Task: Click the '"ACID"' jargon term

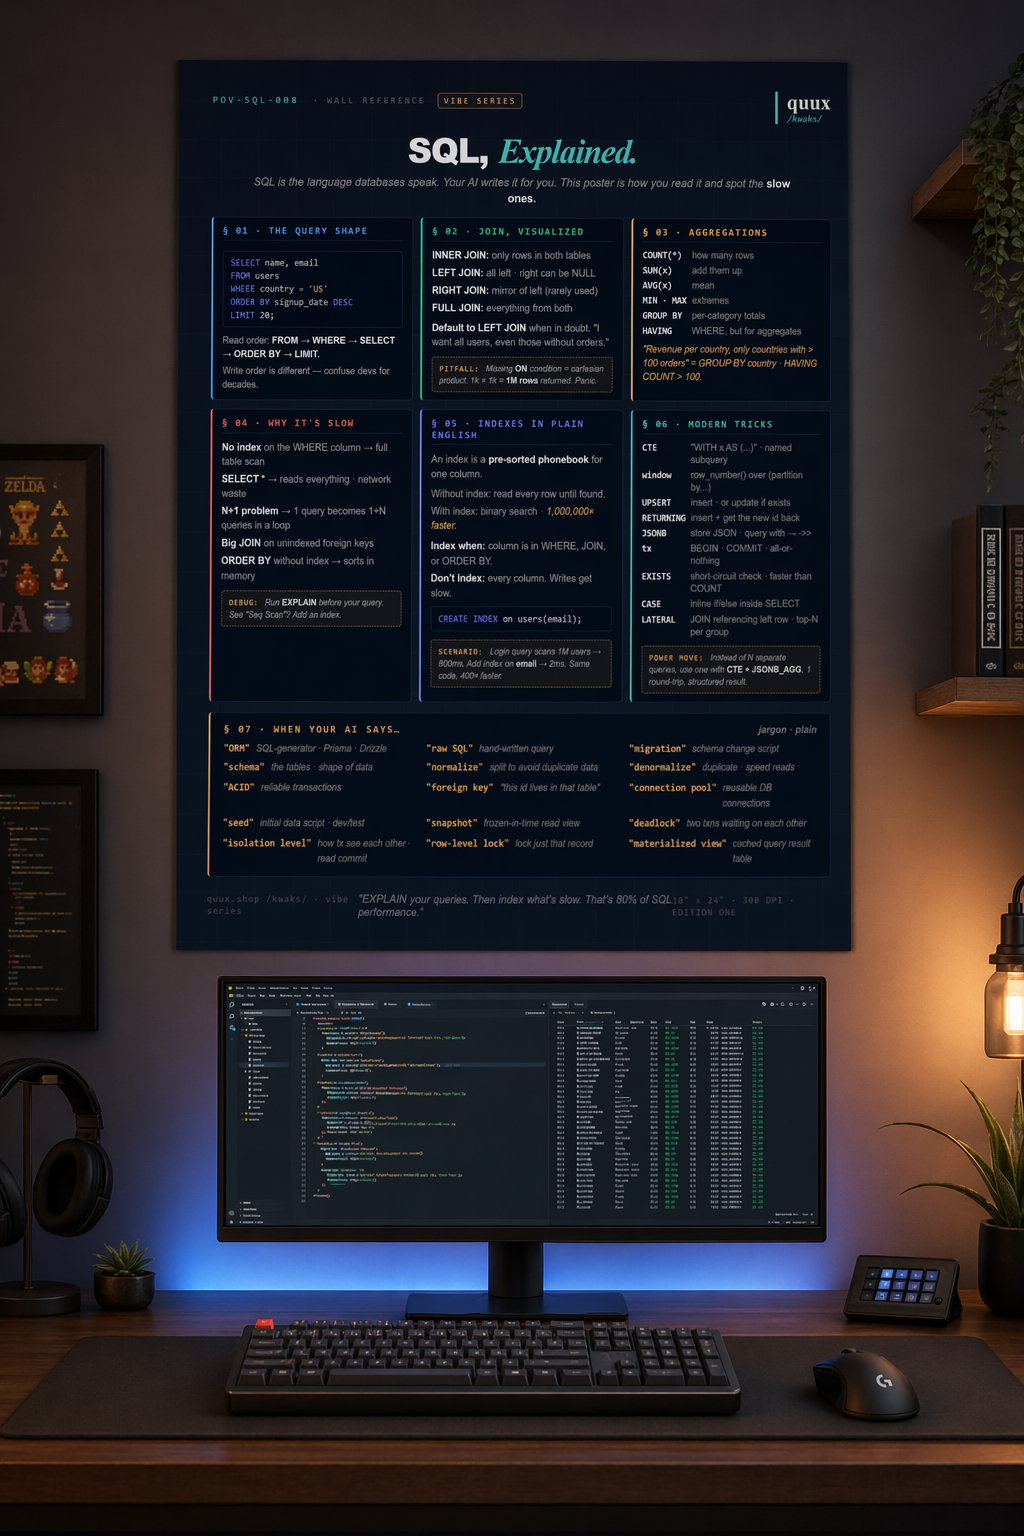Action: pos(239,787)
